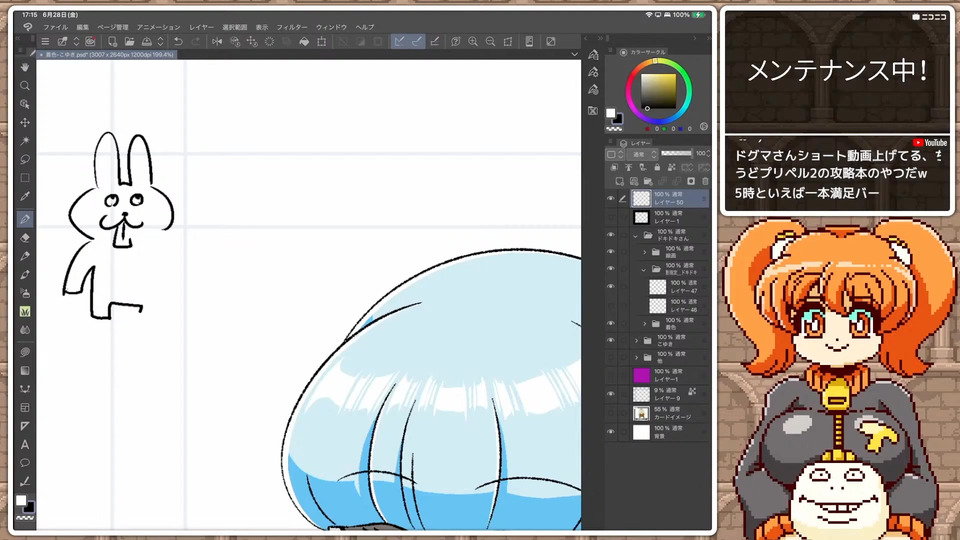Screen dimensions: 960x540
Task: Hide the 背景 layer via eye icon
Action: 610,432
